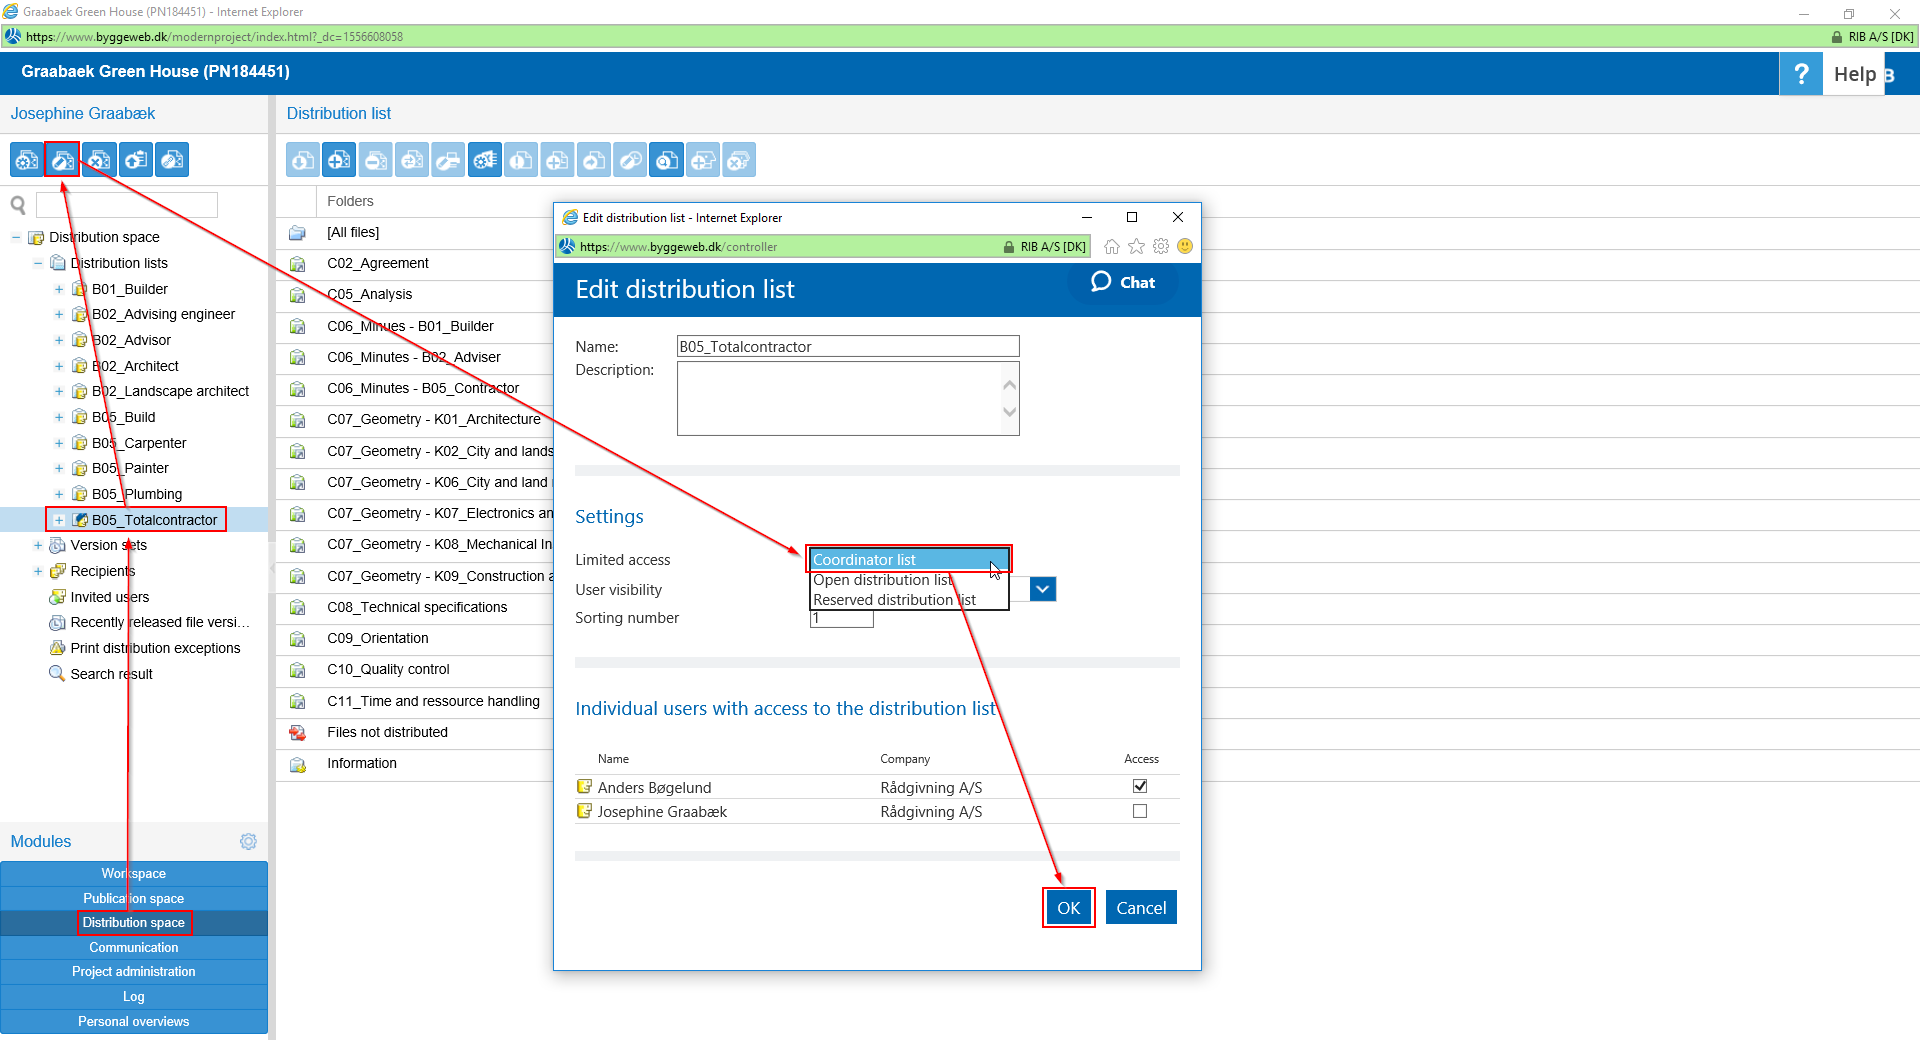This screenshot has height=1040, width=1920.
Task: Open the Chat button in dialog header
Action: click(1122, 283)
